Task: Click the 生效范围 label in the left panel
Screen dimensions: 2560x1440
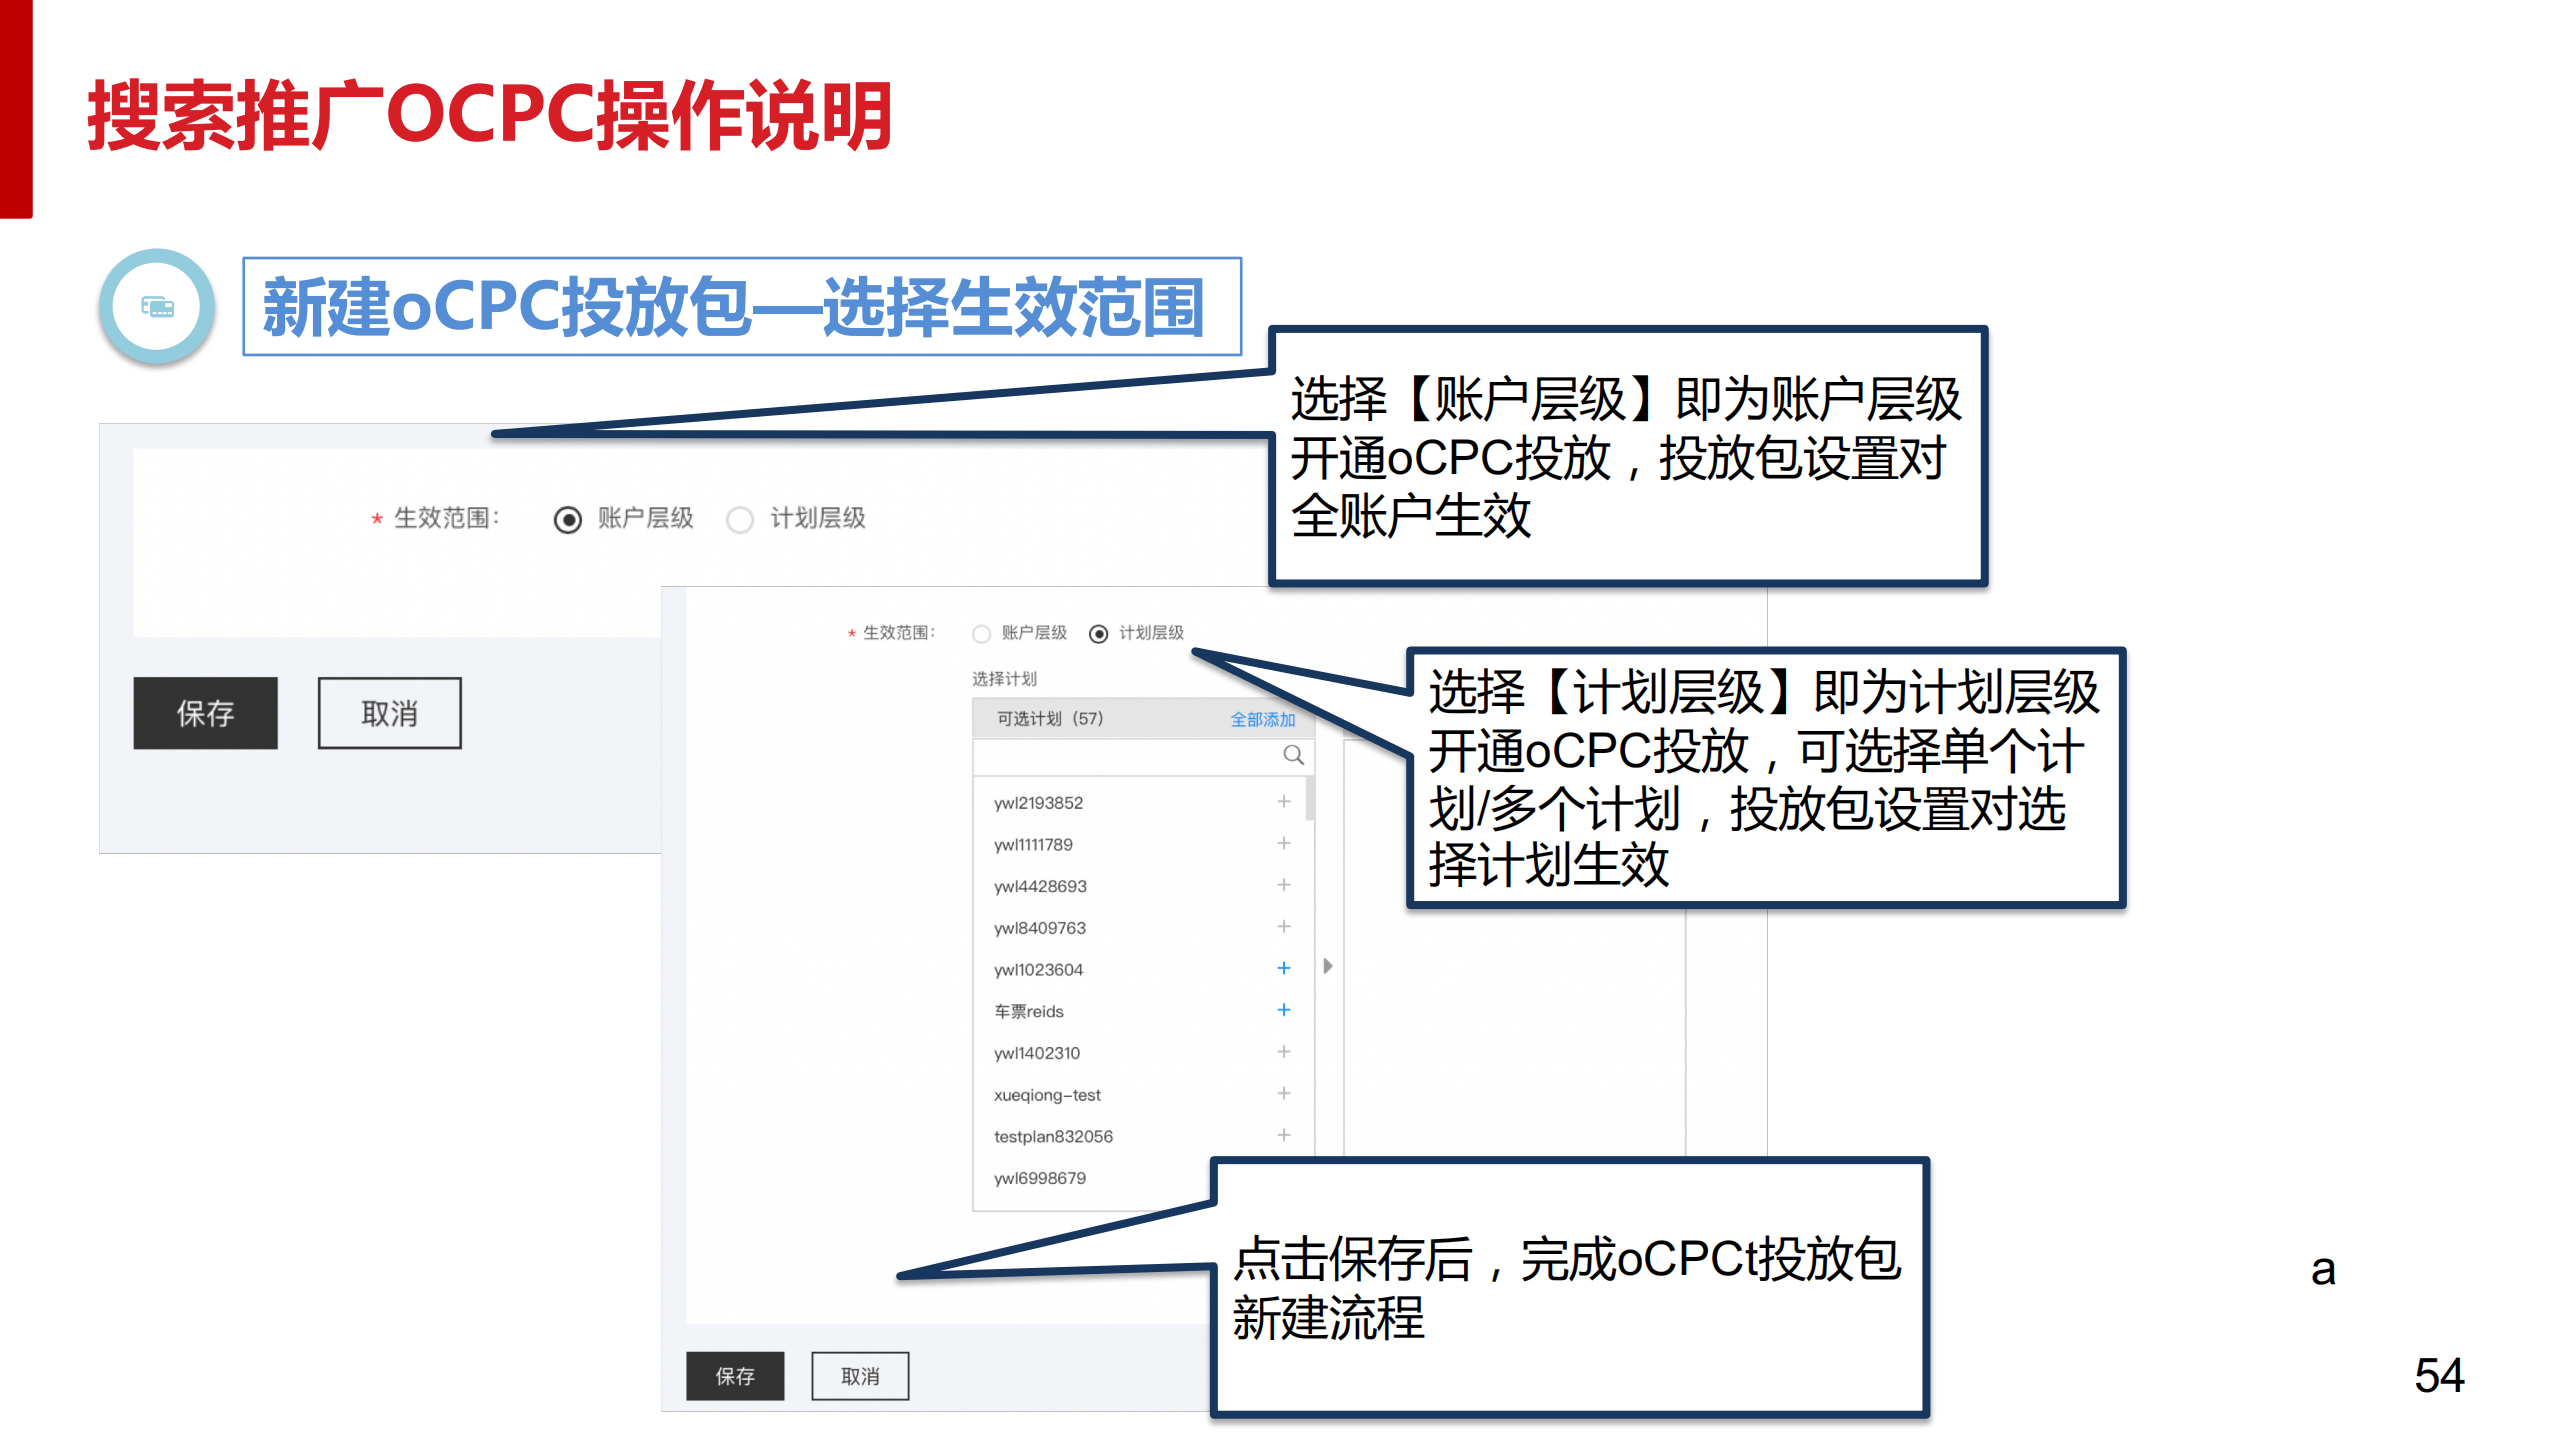Action: (x=445, y=518)
